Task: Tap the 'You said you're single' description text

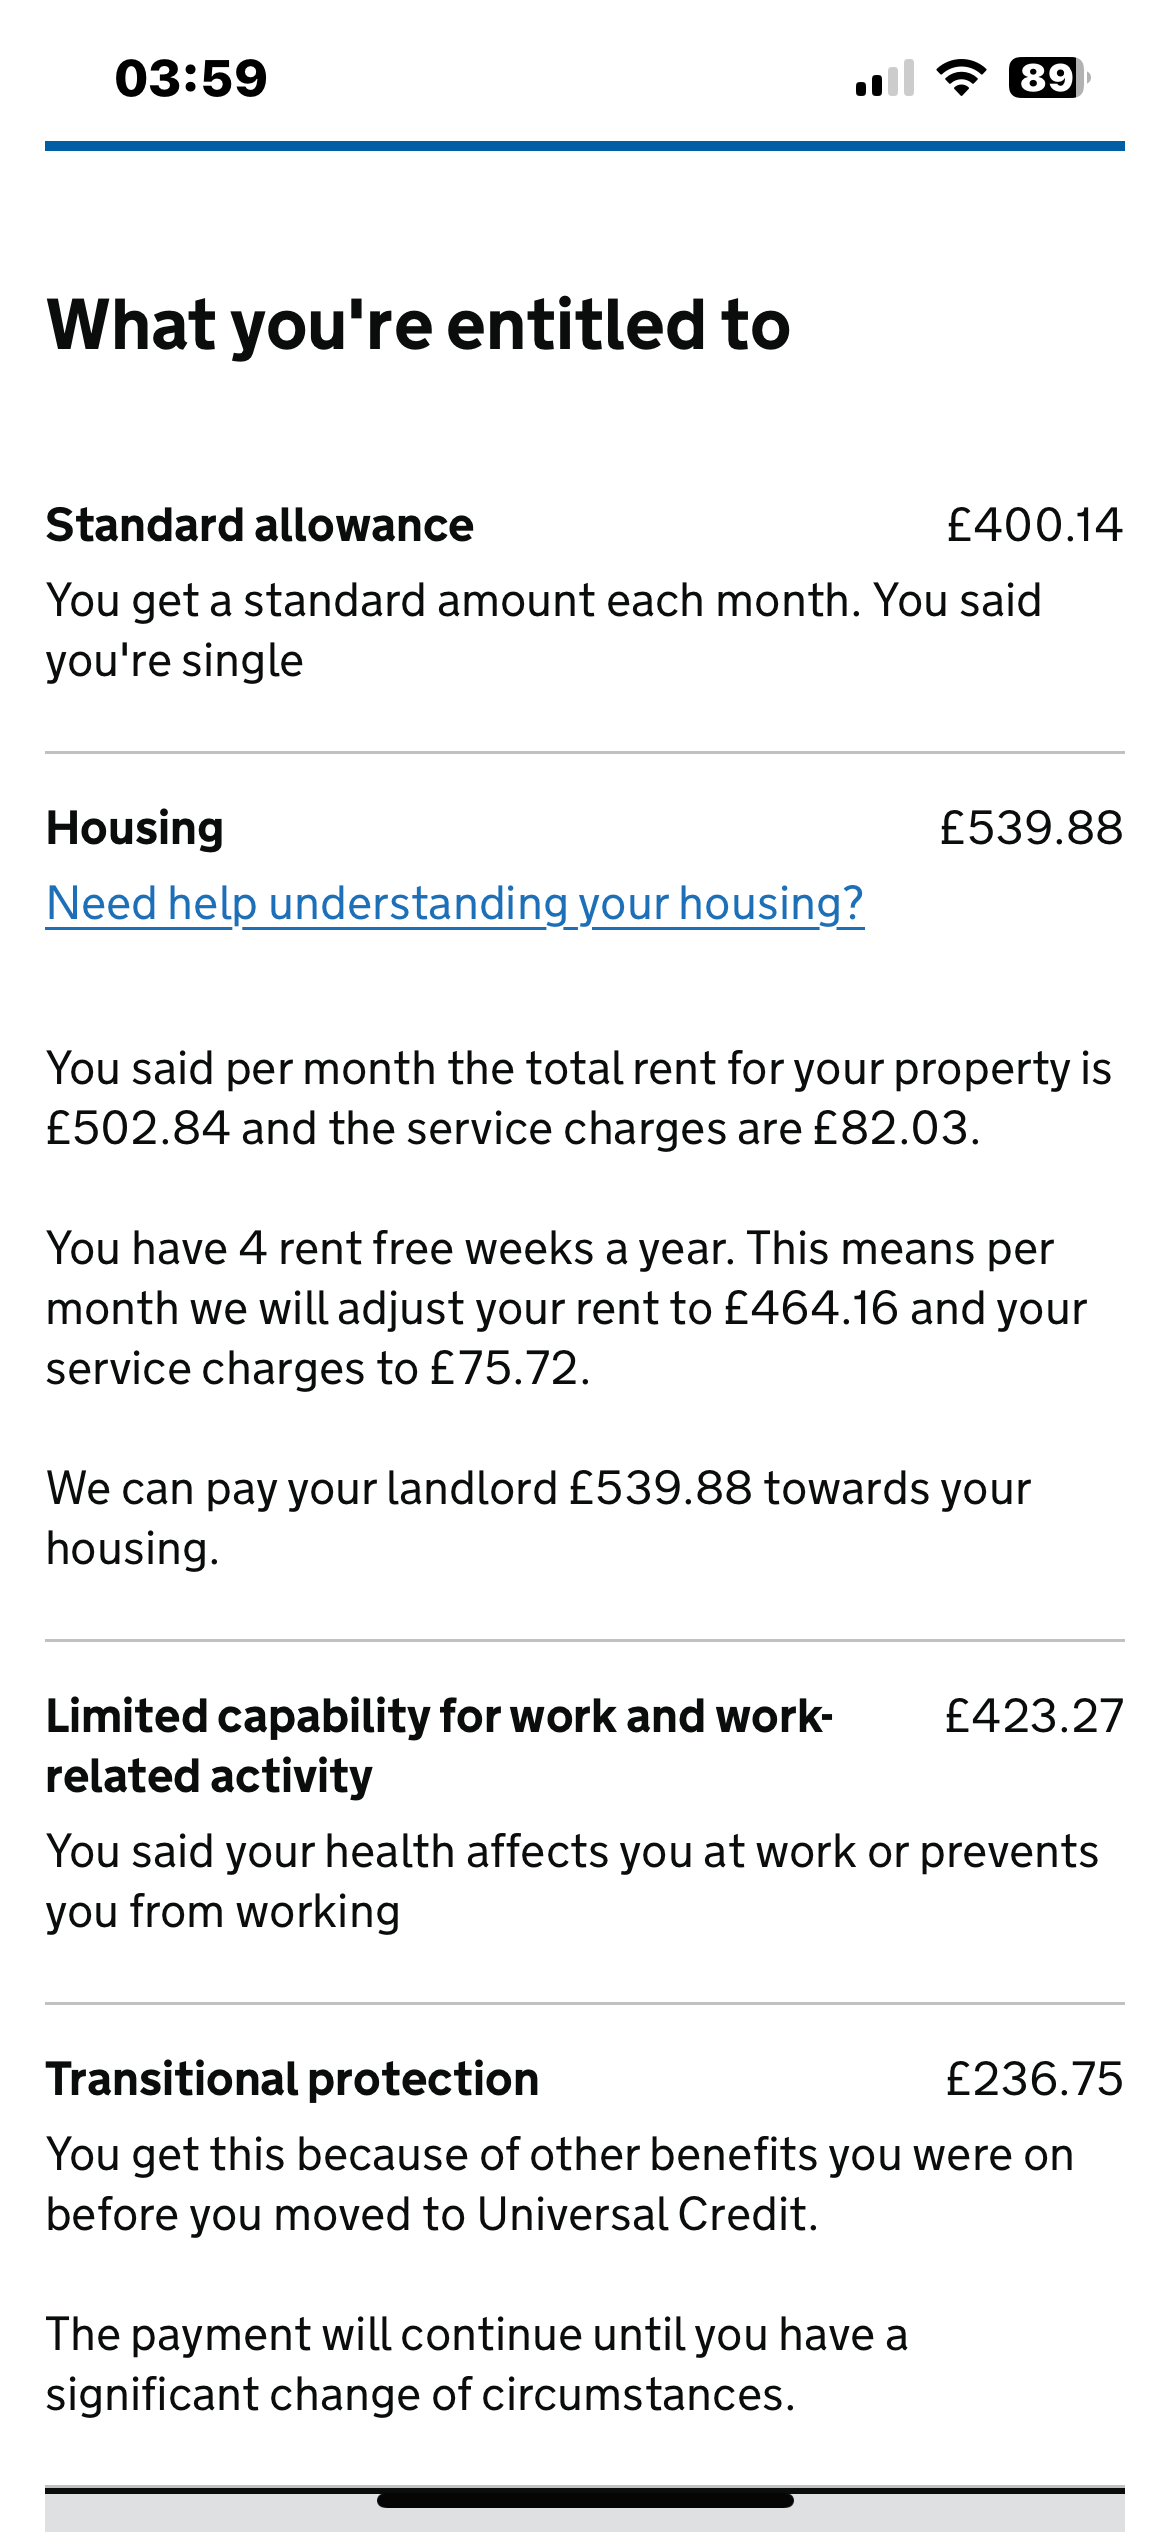Action: [543, 631]
